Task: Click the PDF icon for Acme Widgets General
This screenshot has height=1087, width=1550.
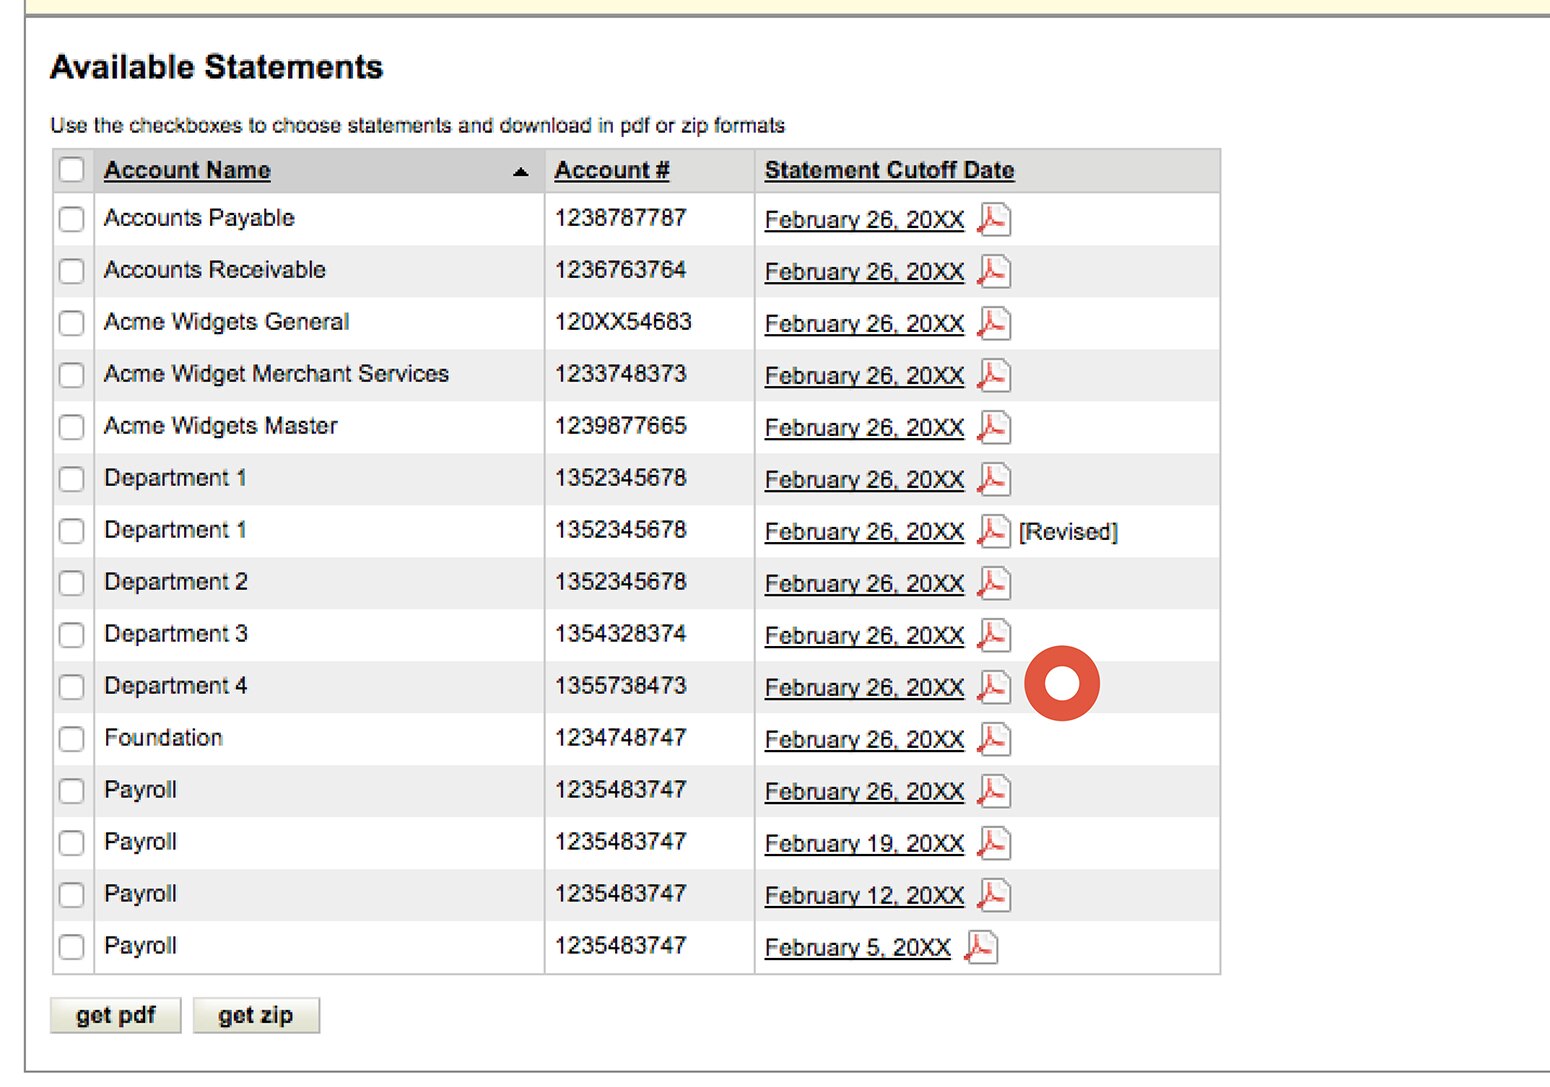Action: pyautogui.click(x=993, y=323)
